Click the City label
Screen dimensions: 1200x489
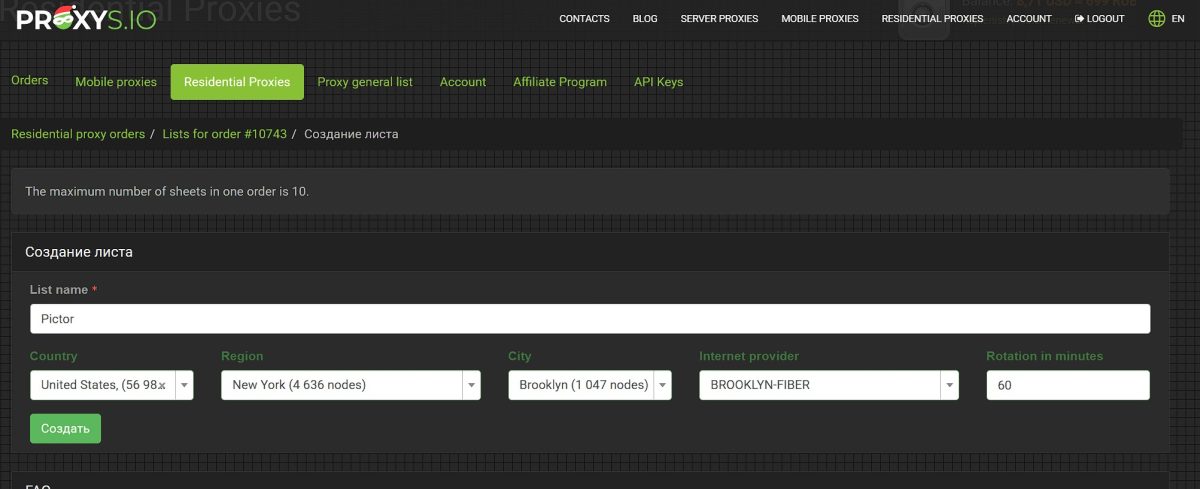click(x=520, y=356)
